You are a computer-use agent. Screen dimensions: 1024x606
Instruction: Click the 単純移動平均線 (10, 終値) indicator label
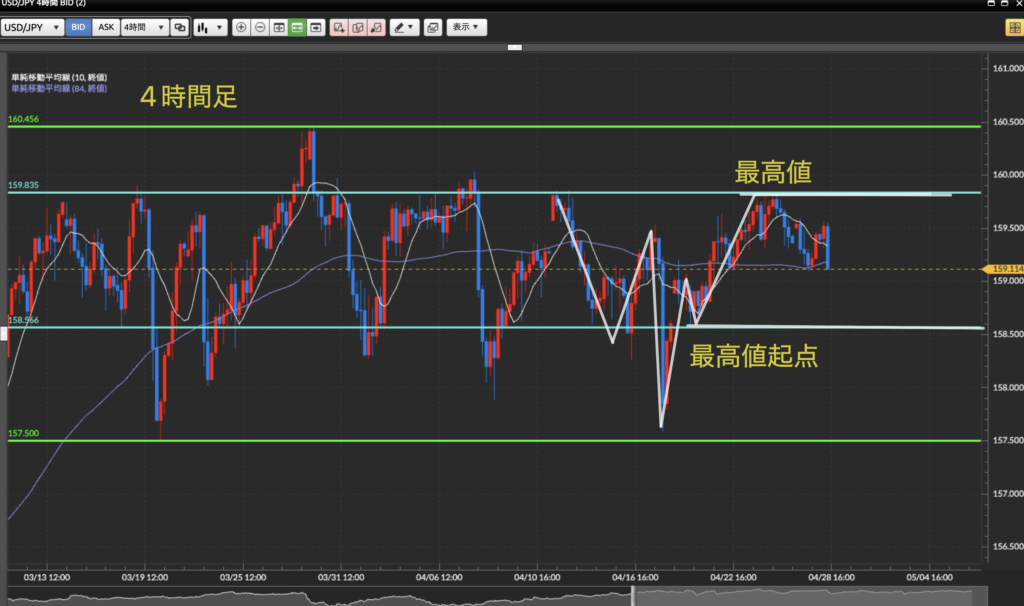click(x=59, y=77)
